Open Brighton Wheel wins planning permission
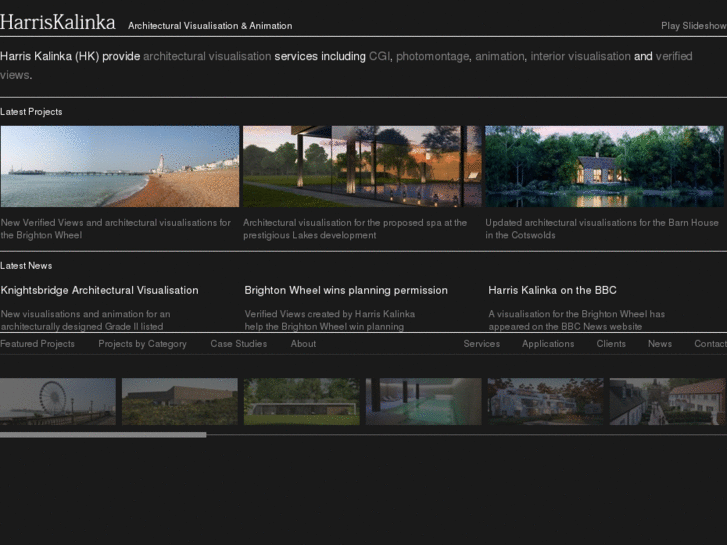The width and height of the screenshot is (727, 545). click(346, 290)
